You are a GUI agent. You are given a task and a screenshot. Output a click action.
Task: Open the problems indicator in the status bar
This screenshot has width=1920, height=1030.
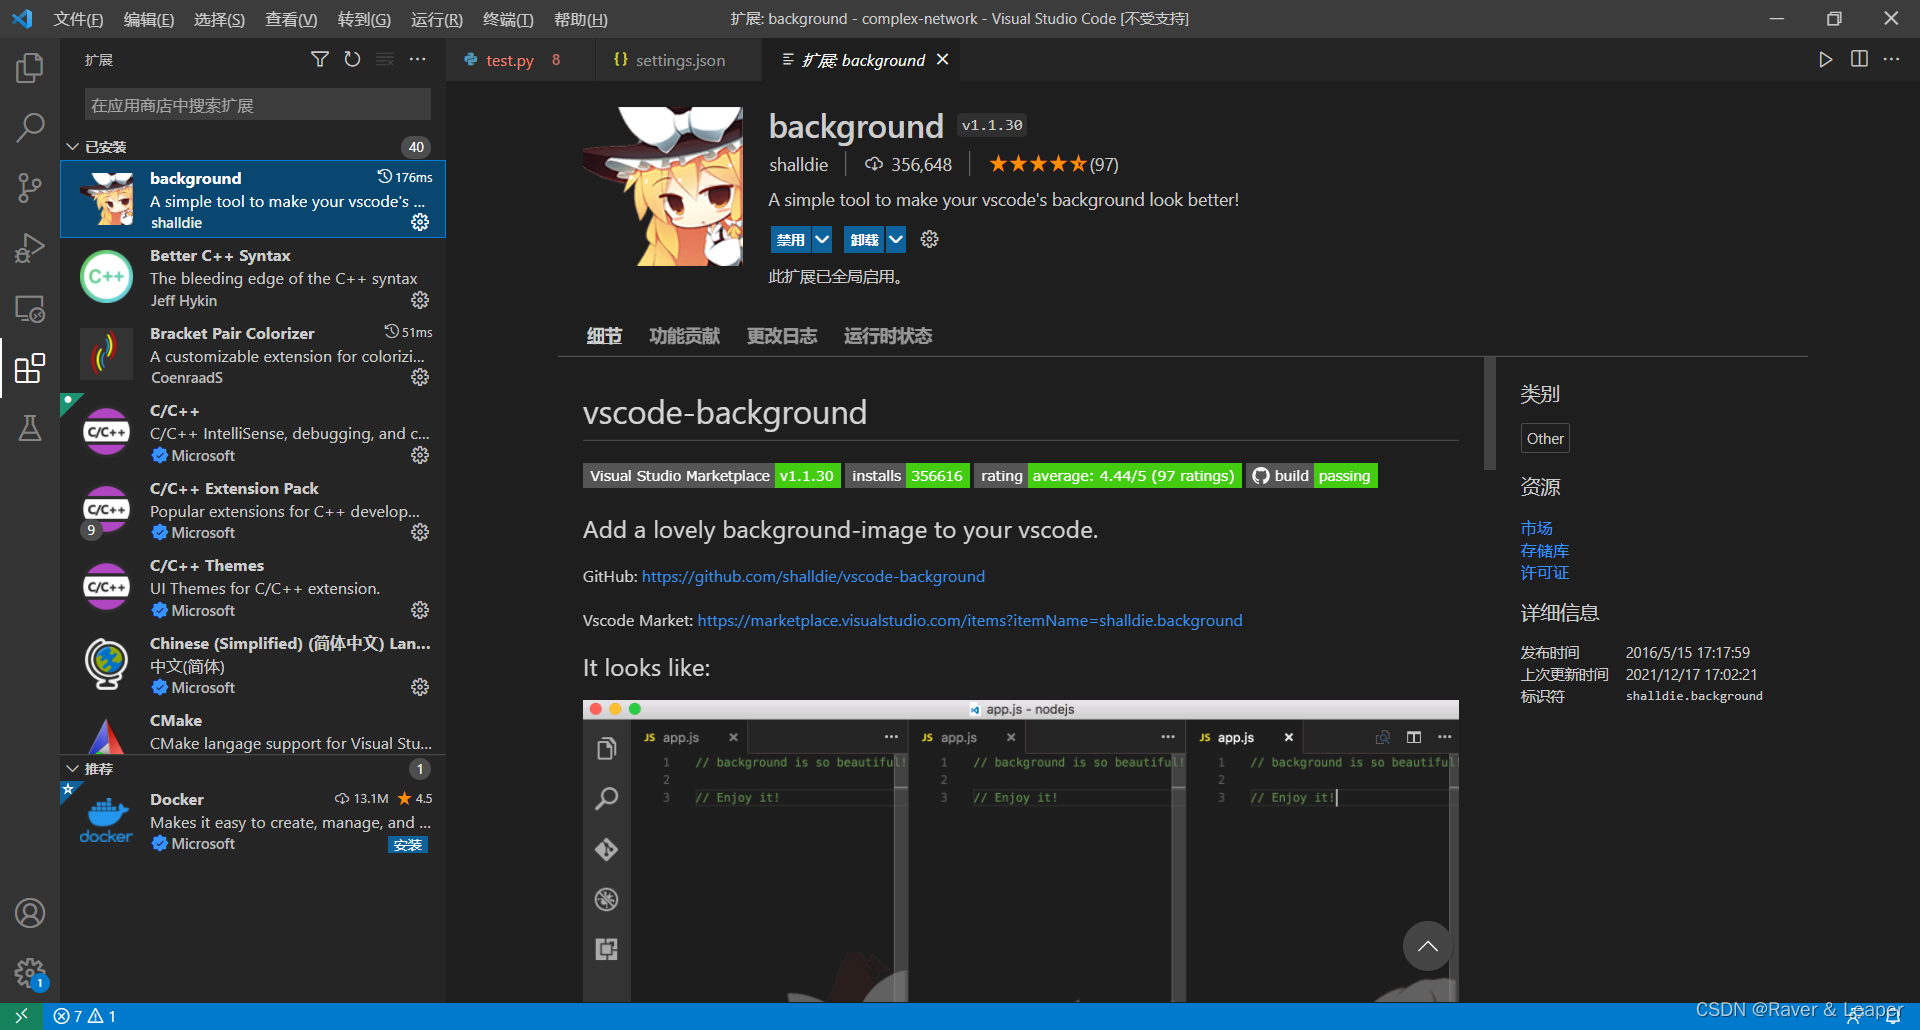point(83,1015)
